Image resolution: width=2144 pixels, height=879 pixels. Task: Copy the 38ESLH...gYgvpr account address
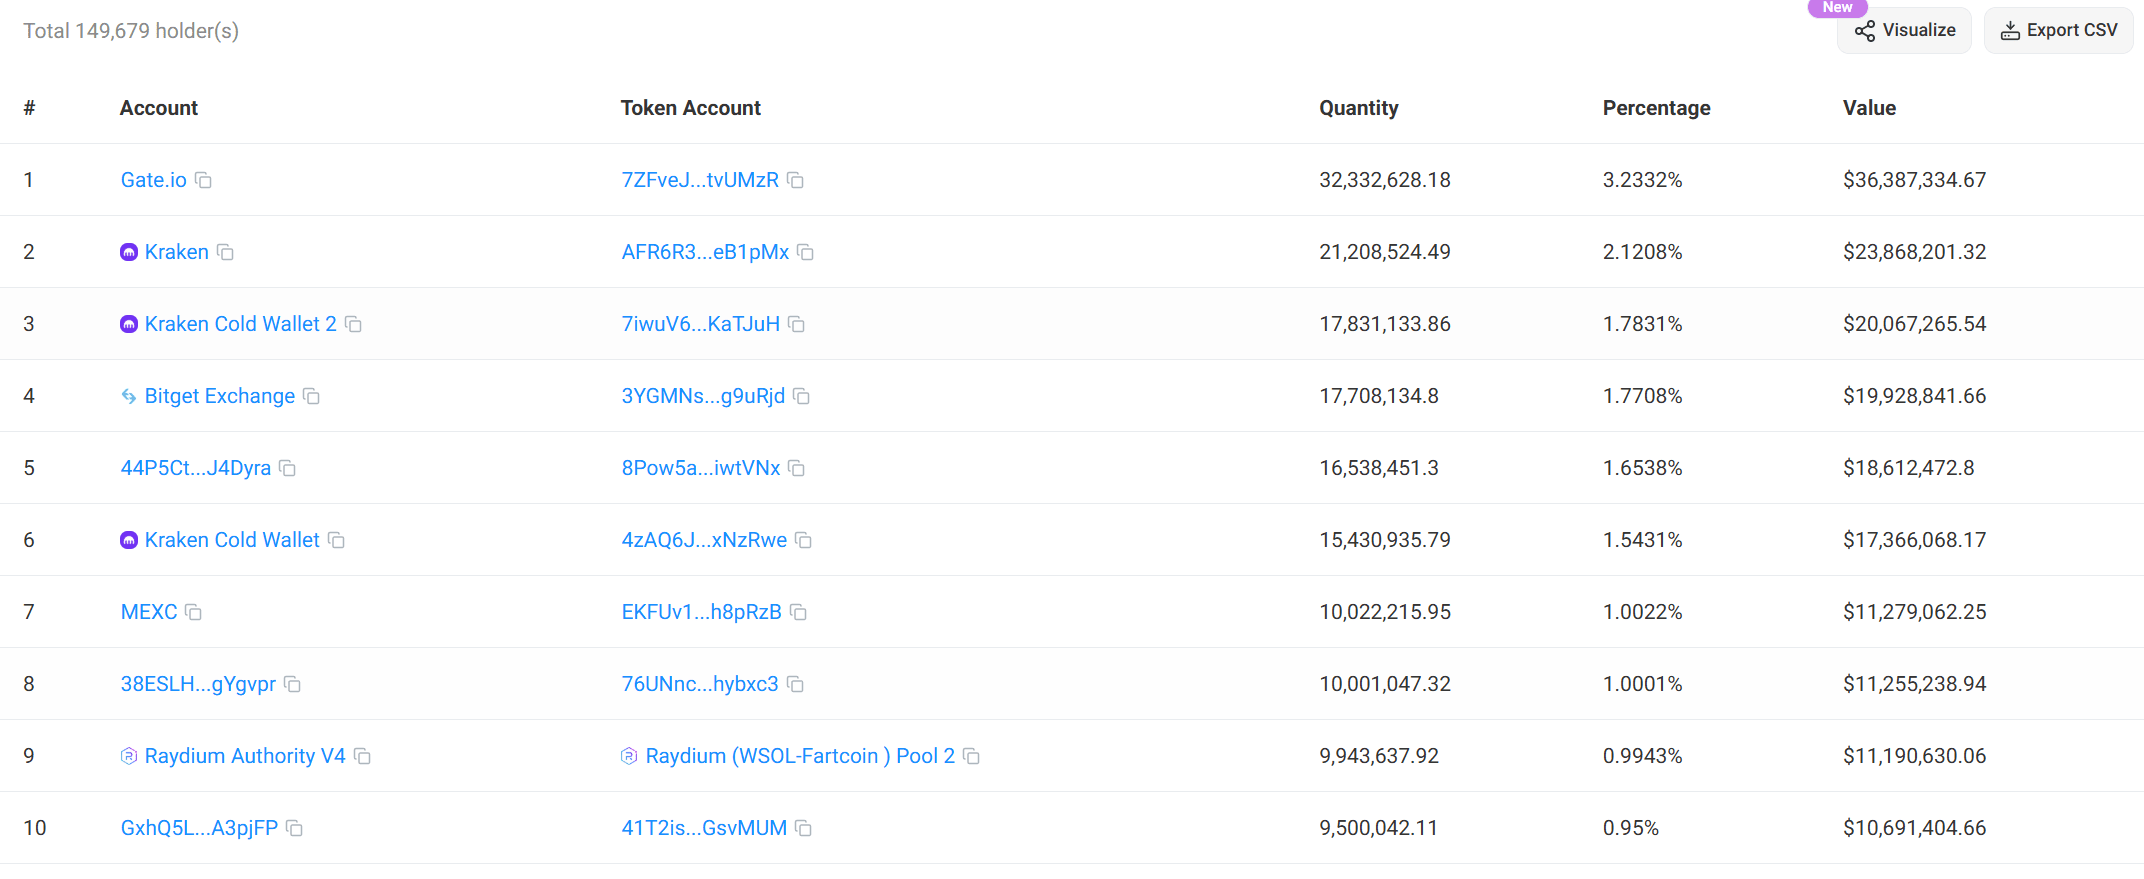click(292, 684)
